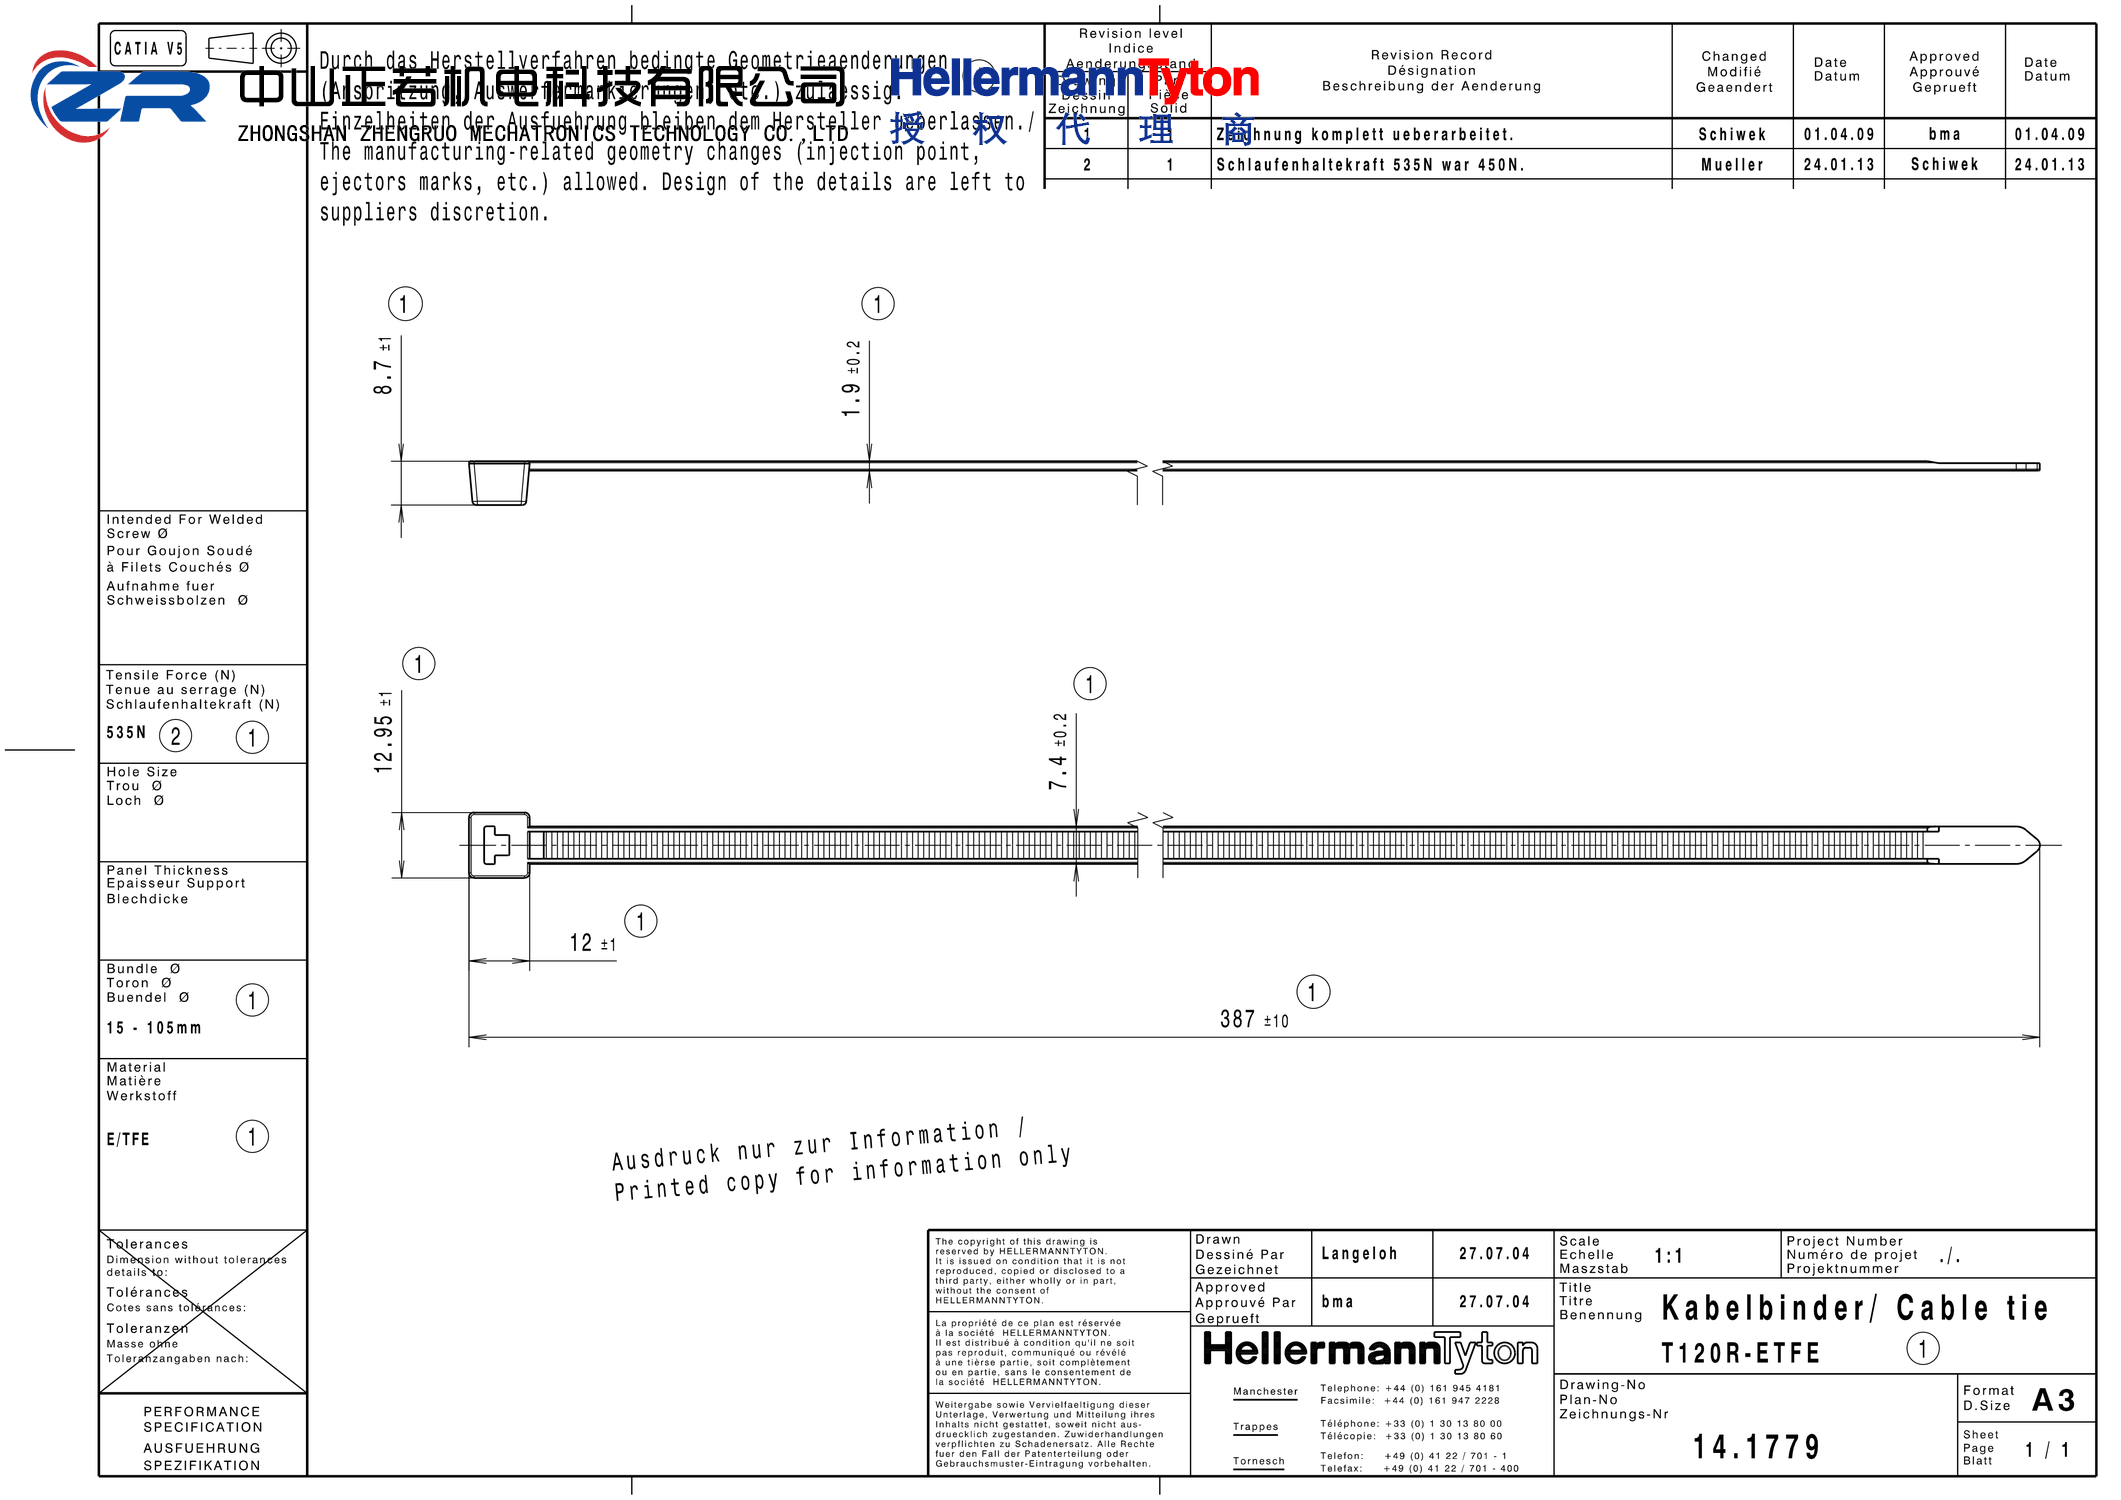The width and height of the screenshot is (2121, 1500).
Task: Click circled 1 above the 8.7 ±1 dimension
Action: pos(405,304)
